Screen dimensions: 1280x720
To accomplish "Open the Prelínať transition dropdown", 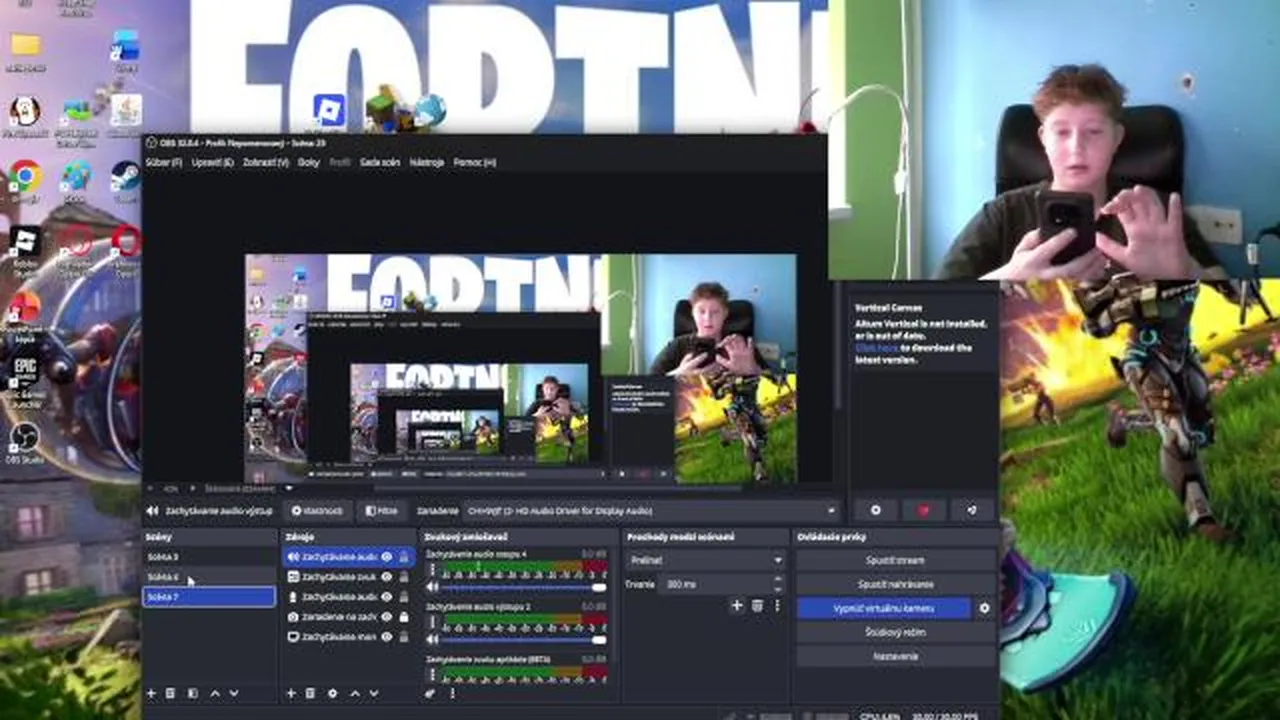I will pyautogui.click(x=705, y=560).
